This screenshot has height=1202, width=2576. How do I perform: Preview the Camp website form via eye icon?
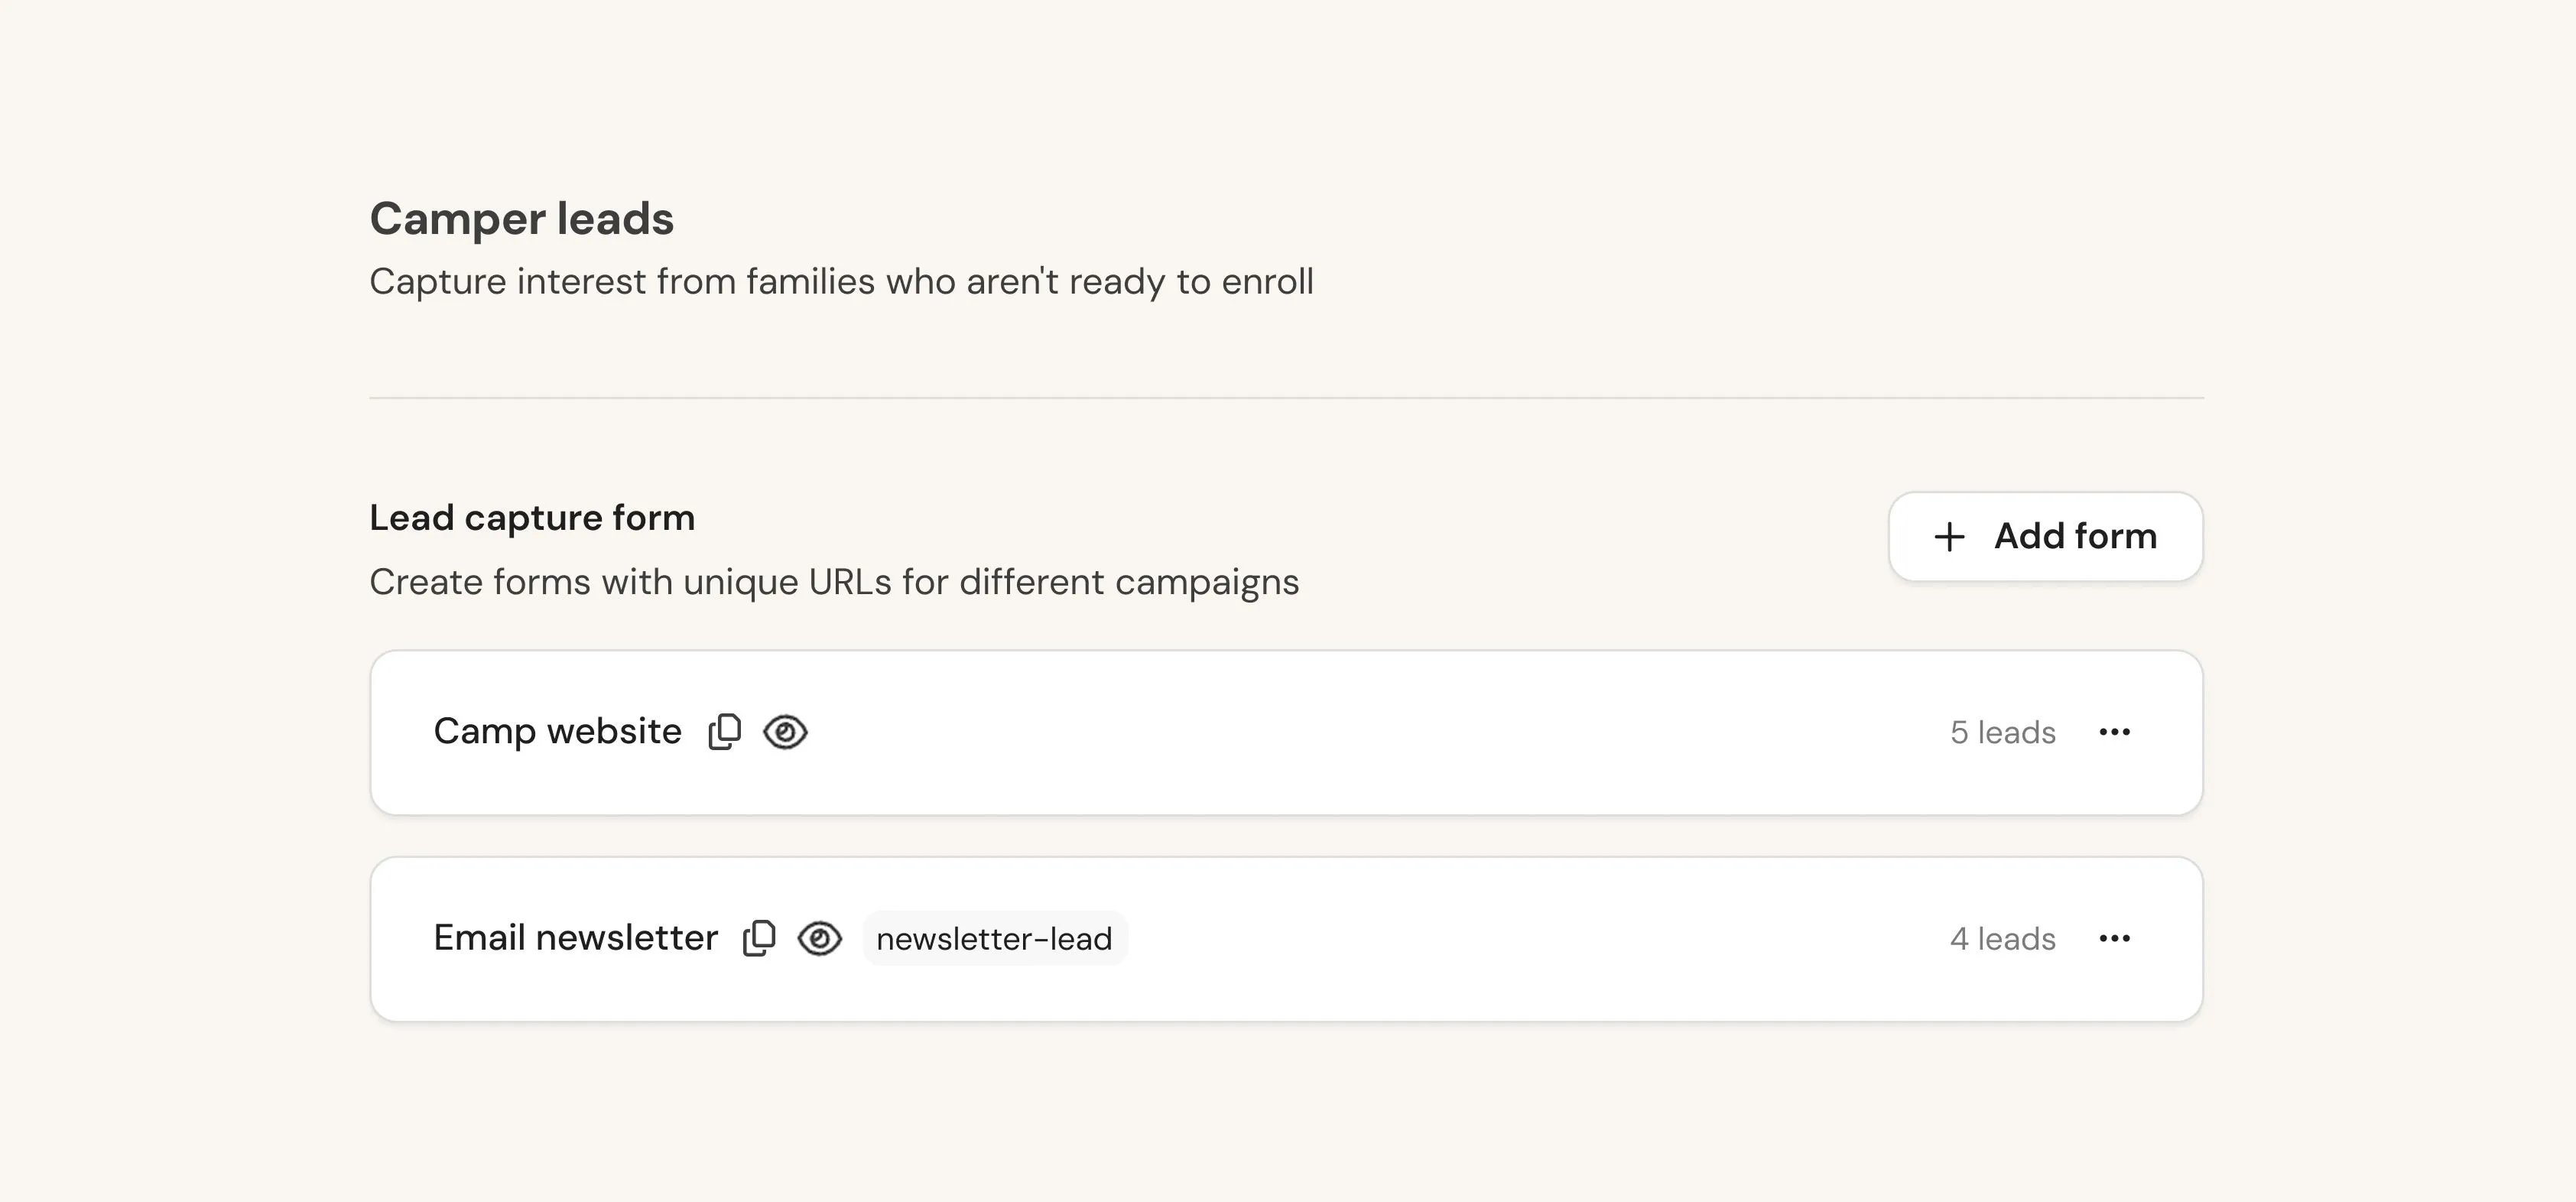[x=785, y=732]
